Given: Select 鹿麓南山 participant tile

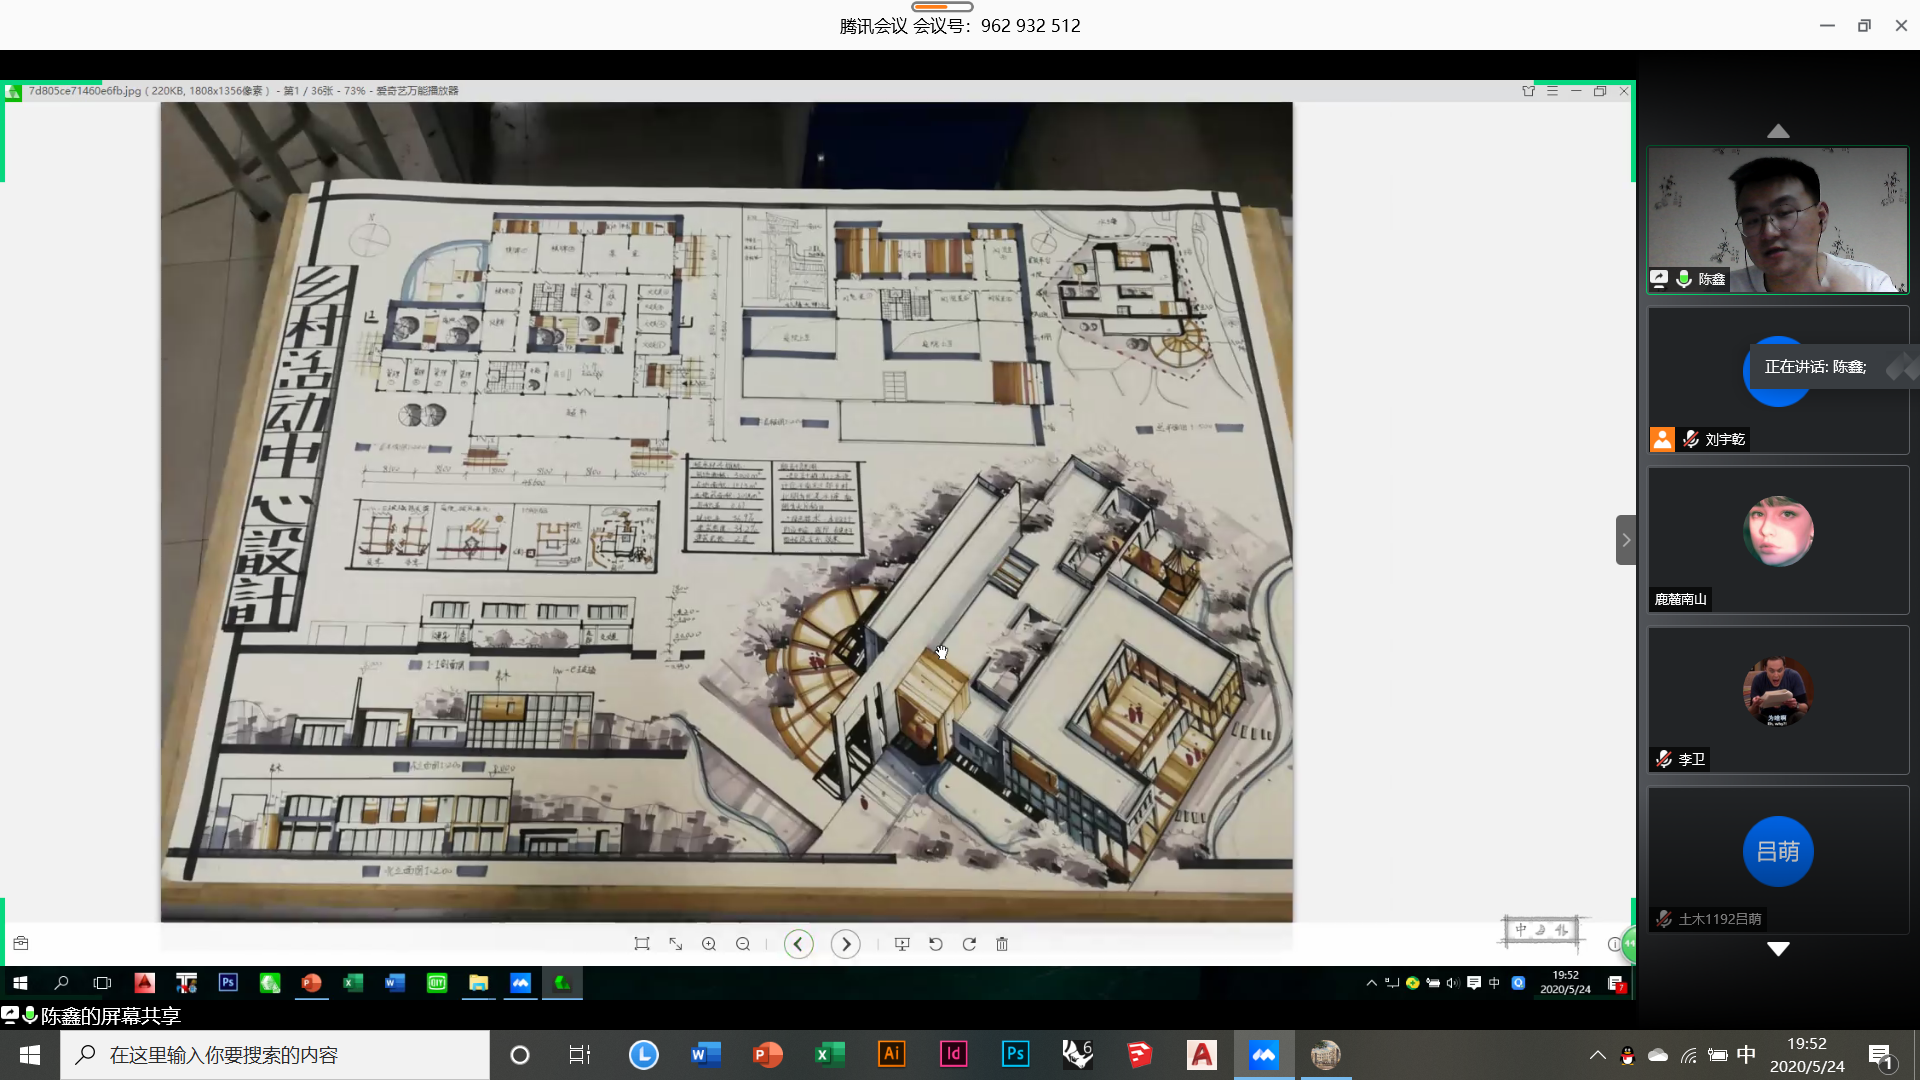Looking at the screenshot, I should pyautogui.click(x=1777, y=540).
